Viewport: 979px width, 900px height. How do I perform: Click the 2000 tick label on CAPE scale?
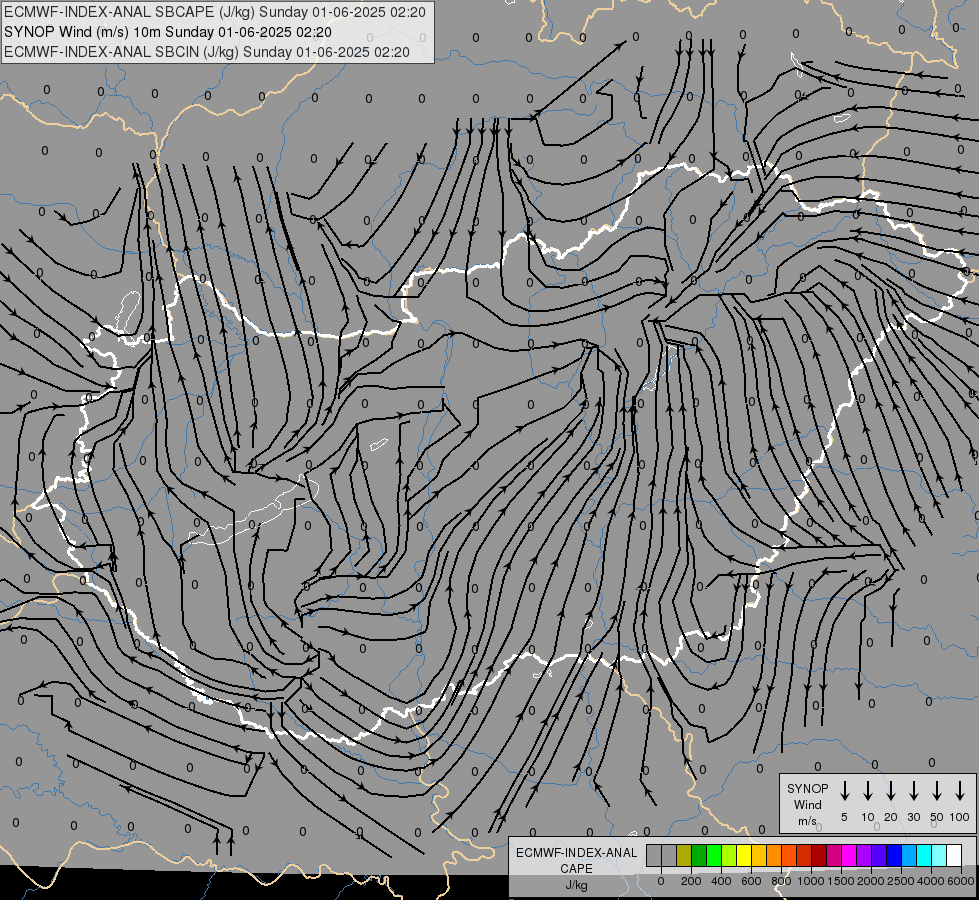click(870, 881)
